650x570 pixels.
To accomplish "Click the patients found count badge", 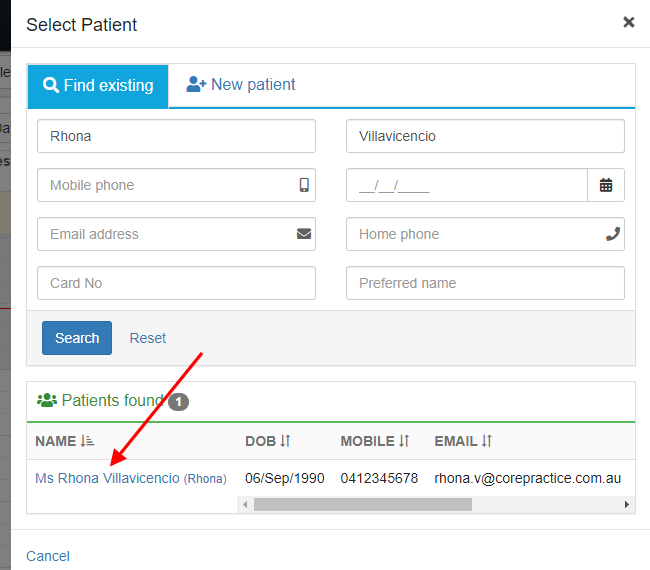I will (x=178, y=402).
